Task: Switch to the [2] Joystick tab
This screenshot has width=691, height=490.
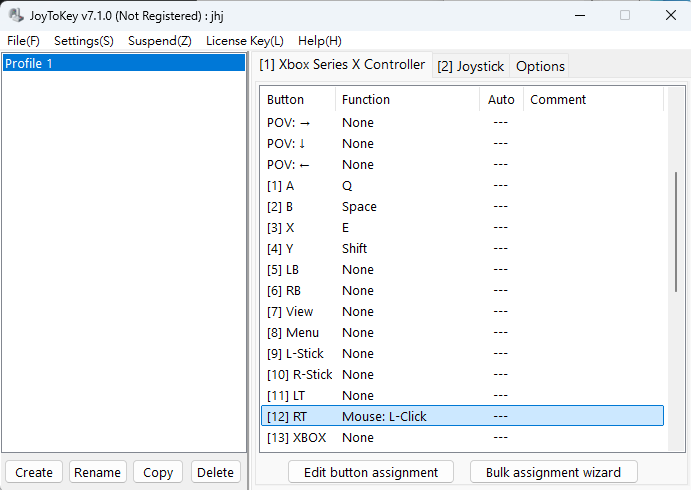Action: (471, 66)
